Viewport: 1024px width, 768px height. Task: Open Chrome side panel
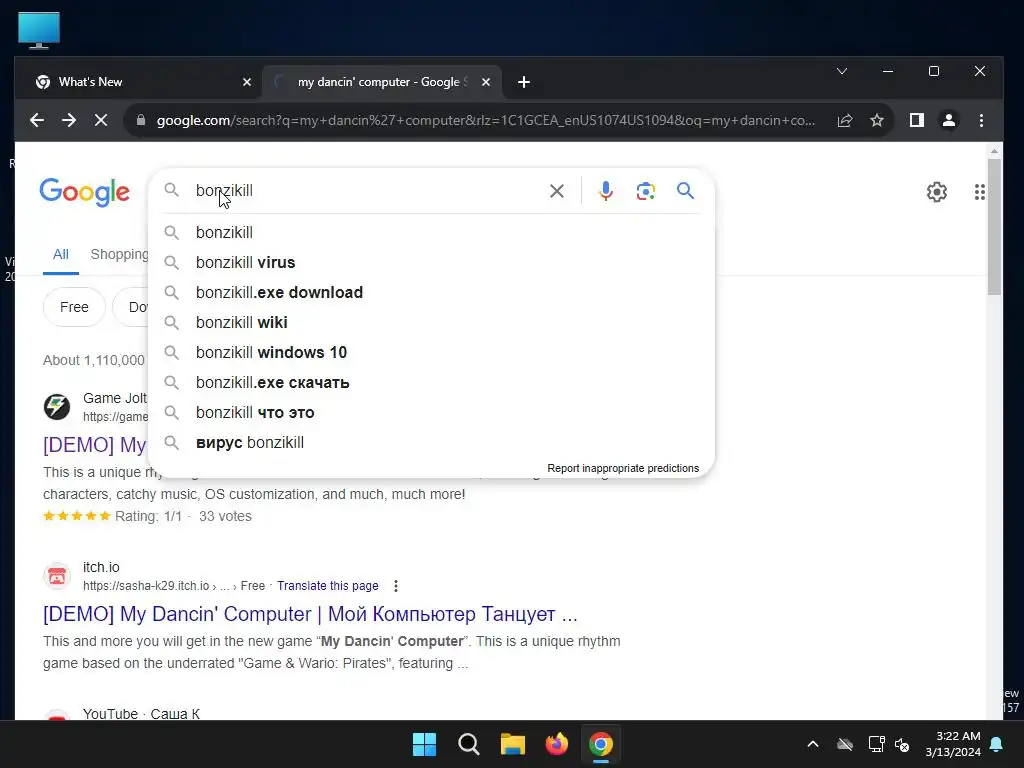(917, 120)
